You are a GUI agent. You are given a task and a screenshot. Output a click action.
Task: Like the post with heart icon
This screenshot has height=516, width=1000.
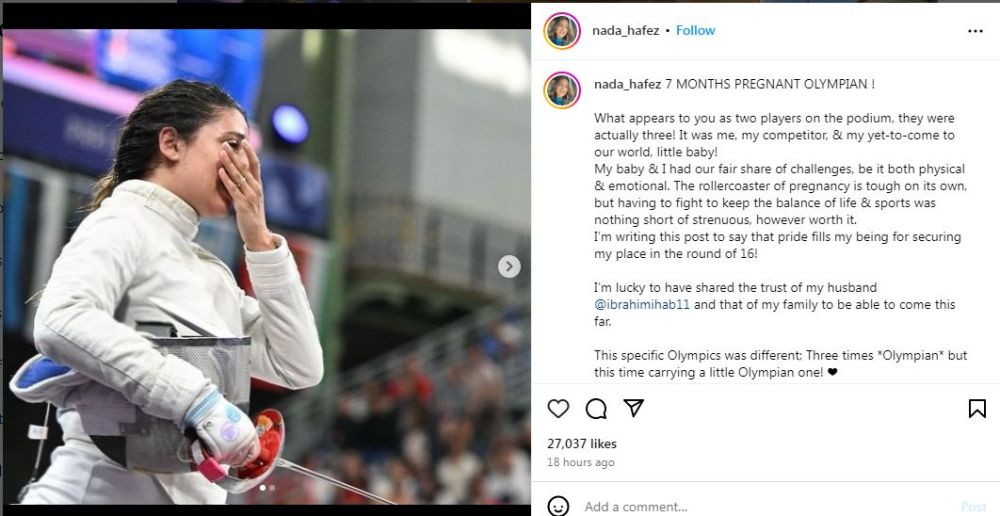[558, 408]
